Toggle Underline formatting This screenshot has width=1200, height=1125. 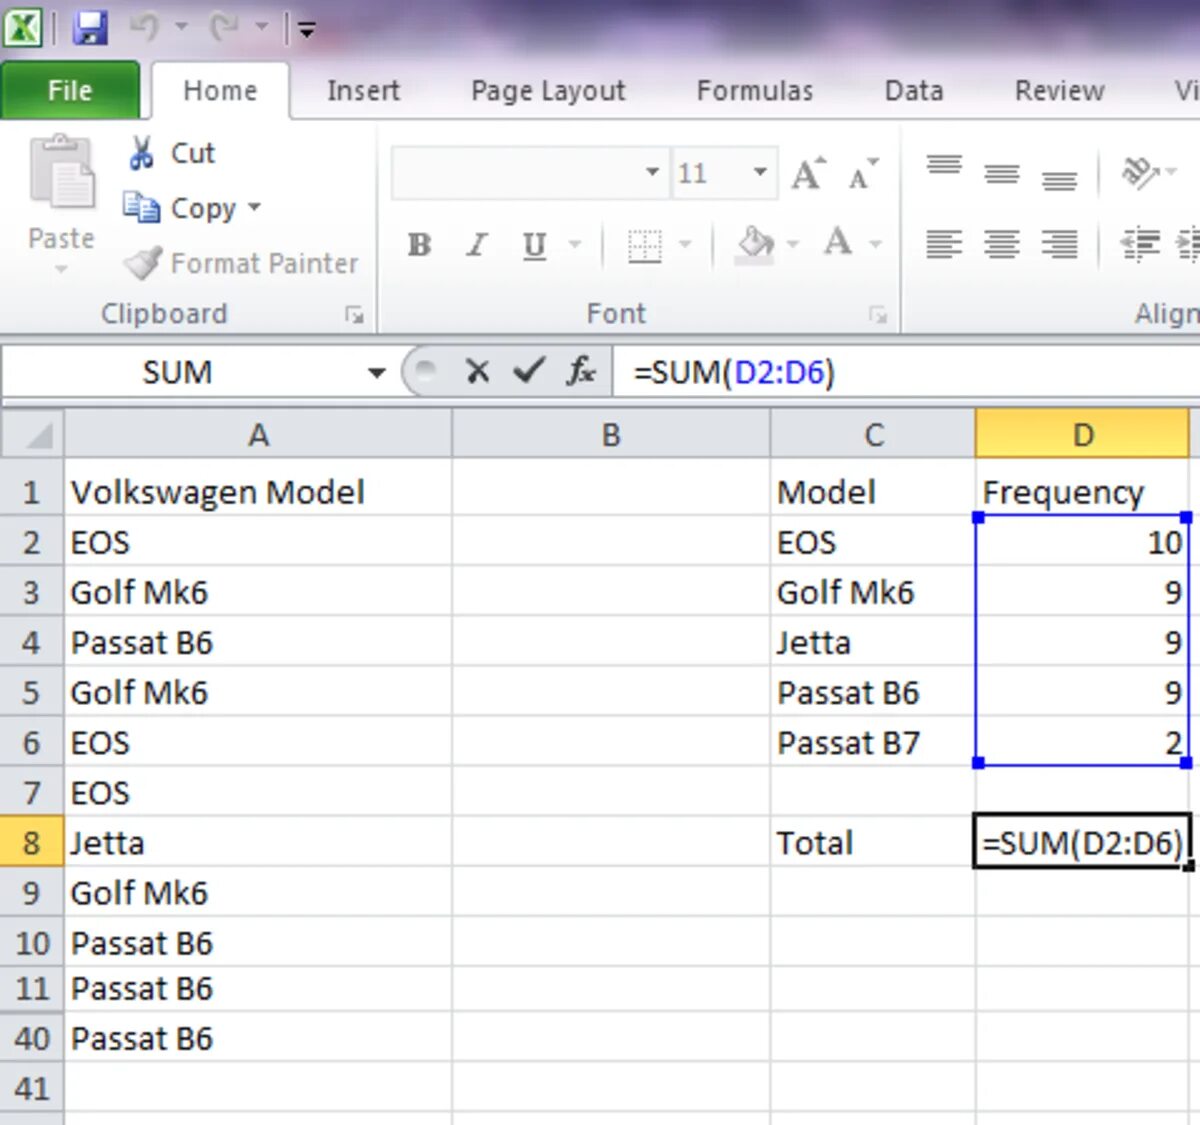pyautogui.click(x=535, y=245)
